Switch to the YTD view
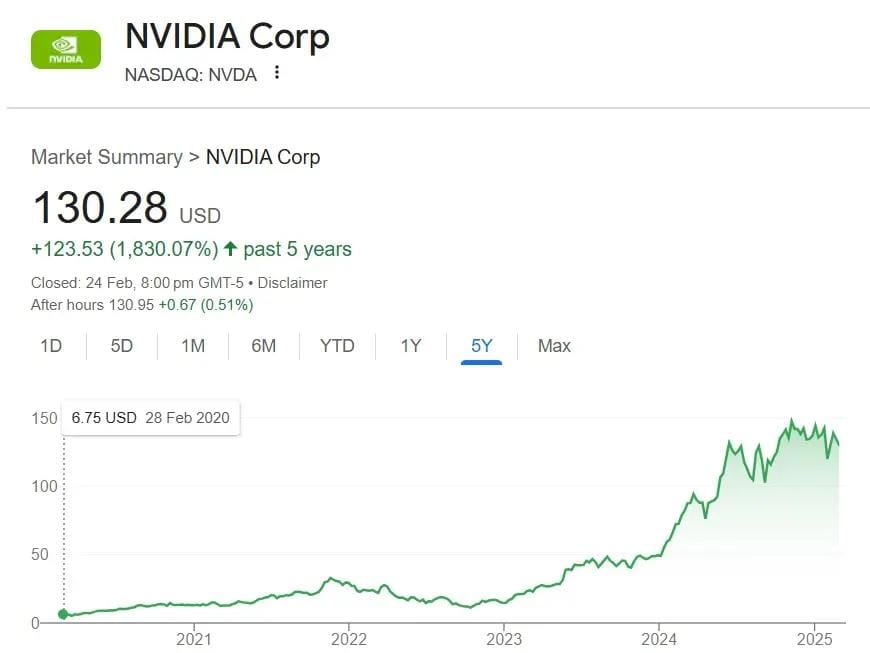The width and height of the screenshot is (870, 653). pyautogui.click(x=337, y=346)
